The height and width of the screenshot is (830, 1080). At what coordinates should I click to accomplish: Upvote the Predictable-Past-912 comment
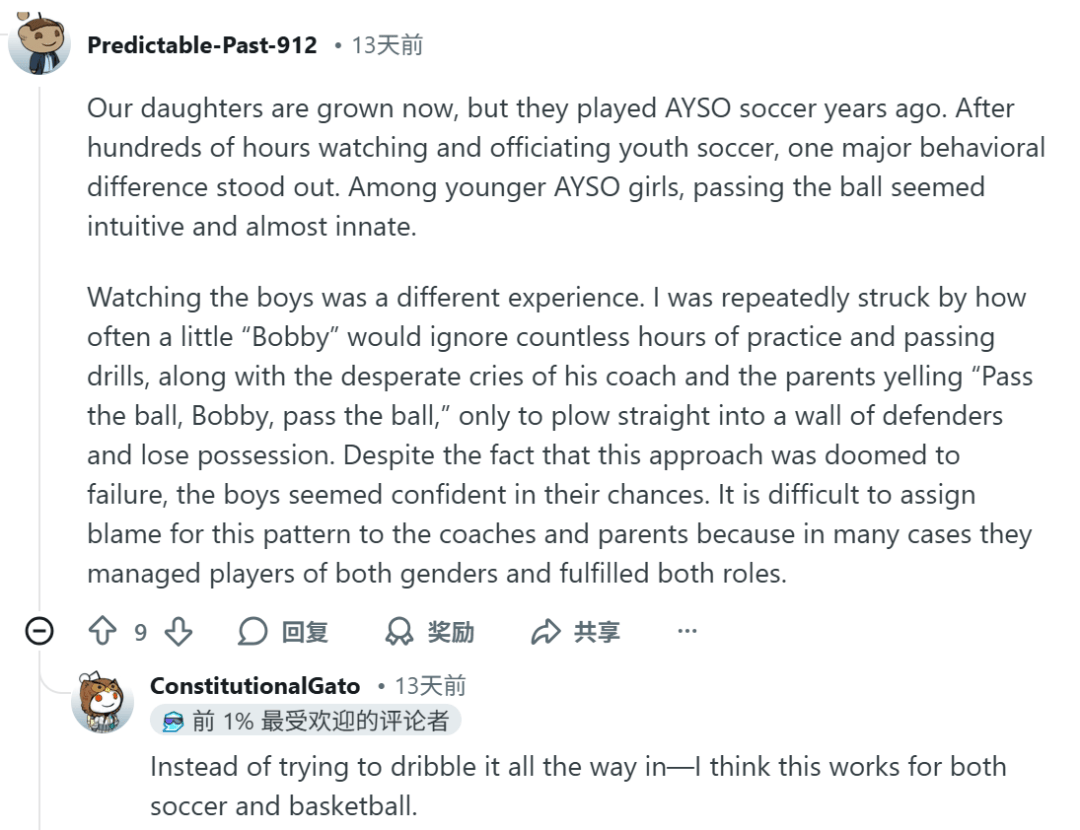(103, 632)
